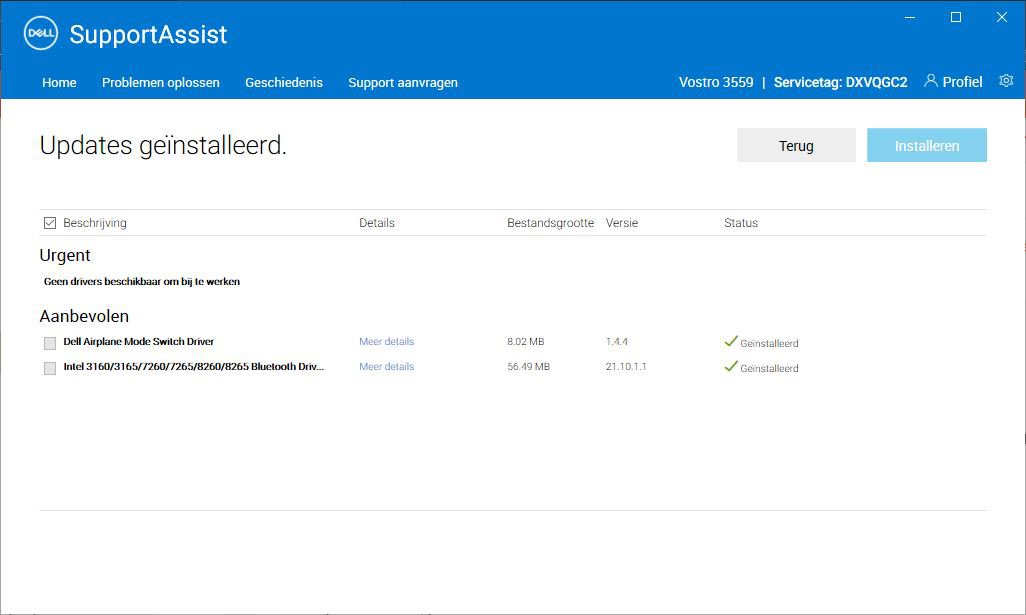Check the Dell Airplane Mode Switch Driver box
Image resolution: width=1026 pixels, height=615 pixels.
(50, 343)
